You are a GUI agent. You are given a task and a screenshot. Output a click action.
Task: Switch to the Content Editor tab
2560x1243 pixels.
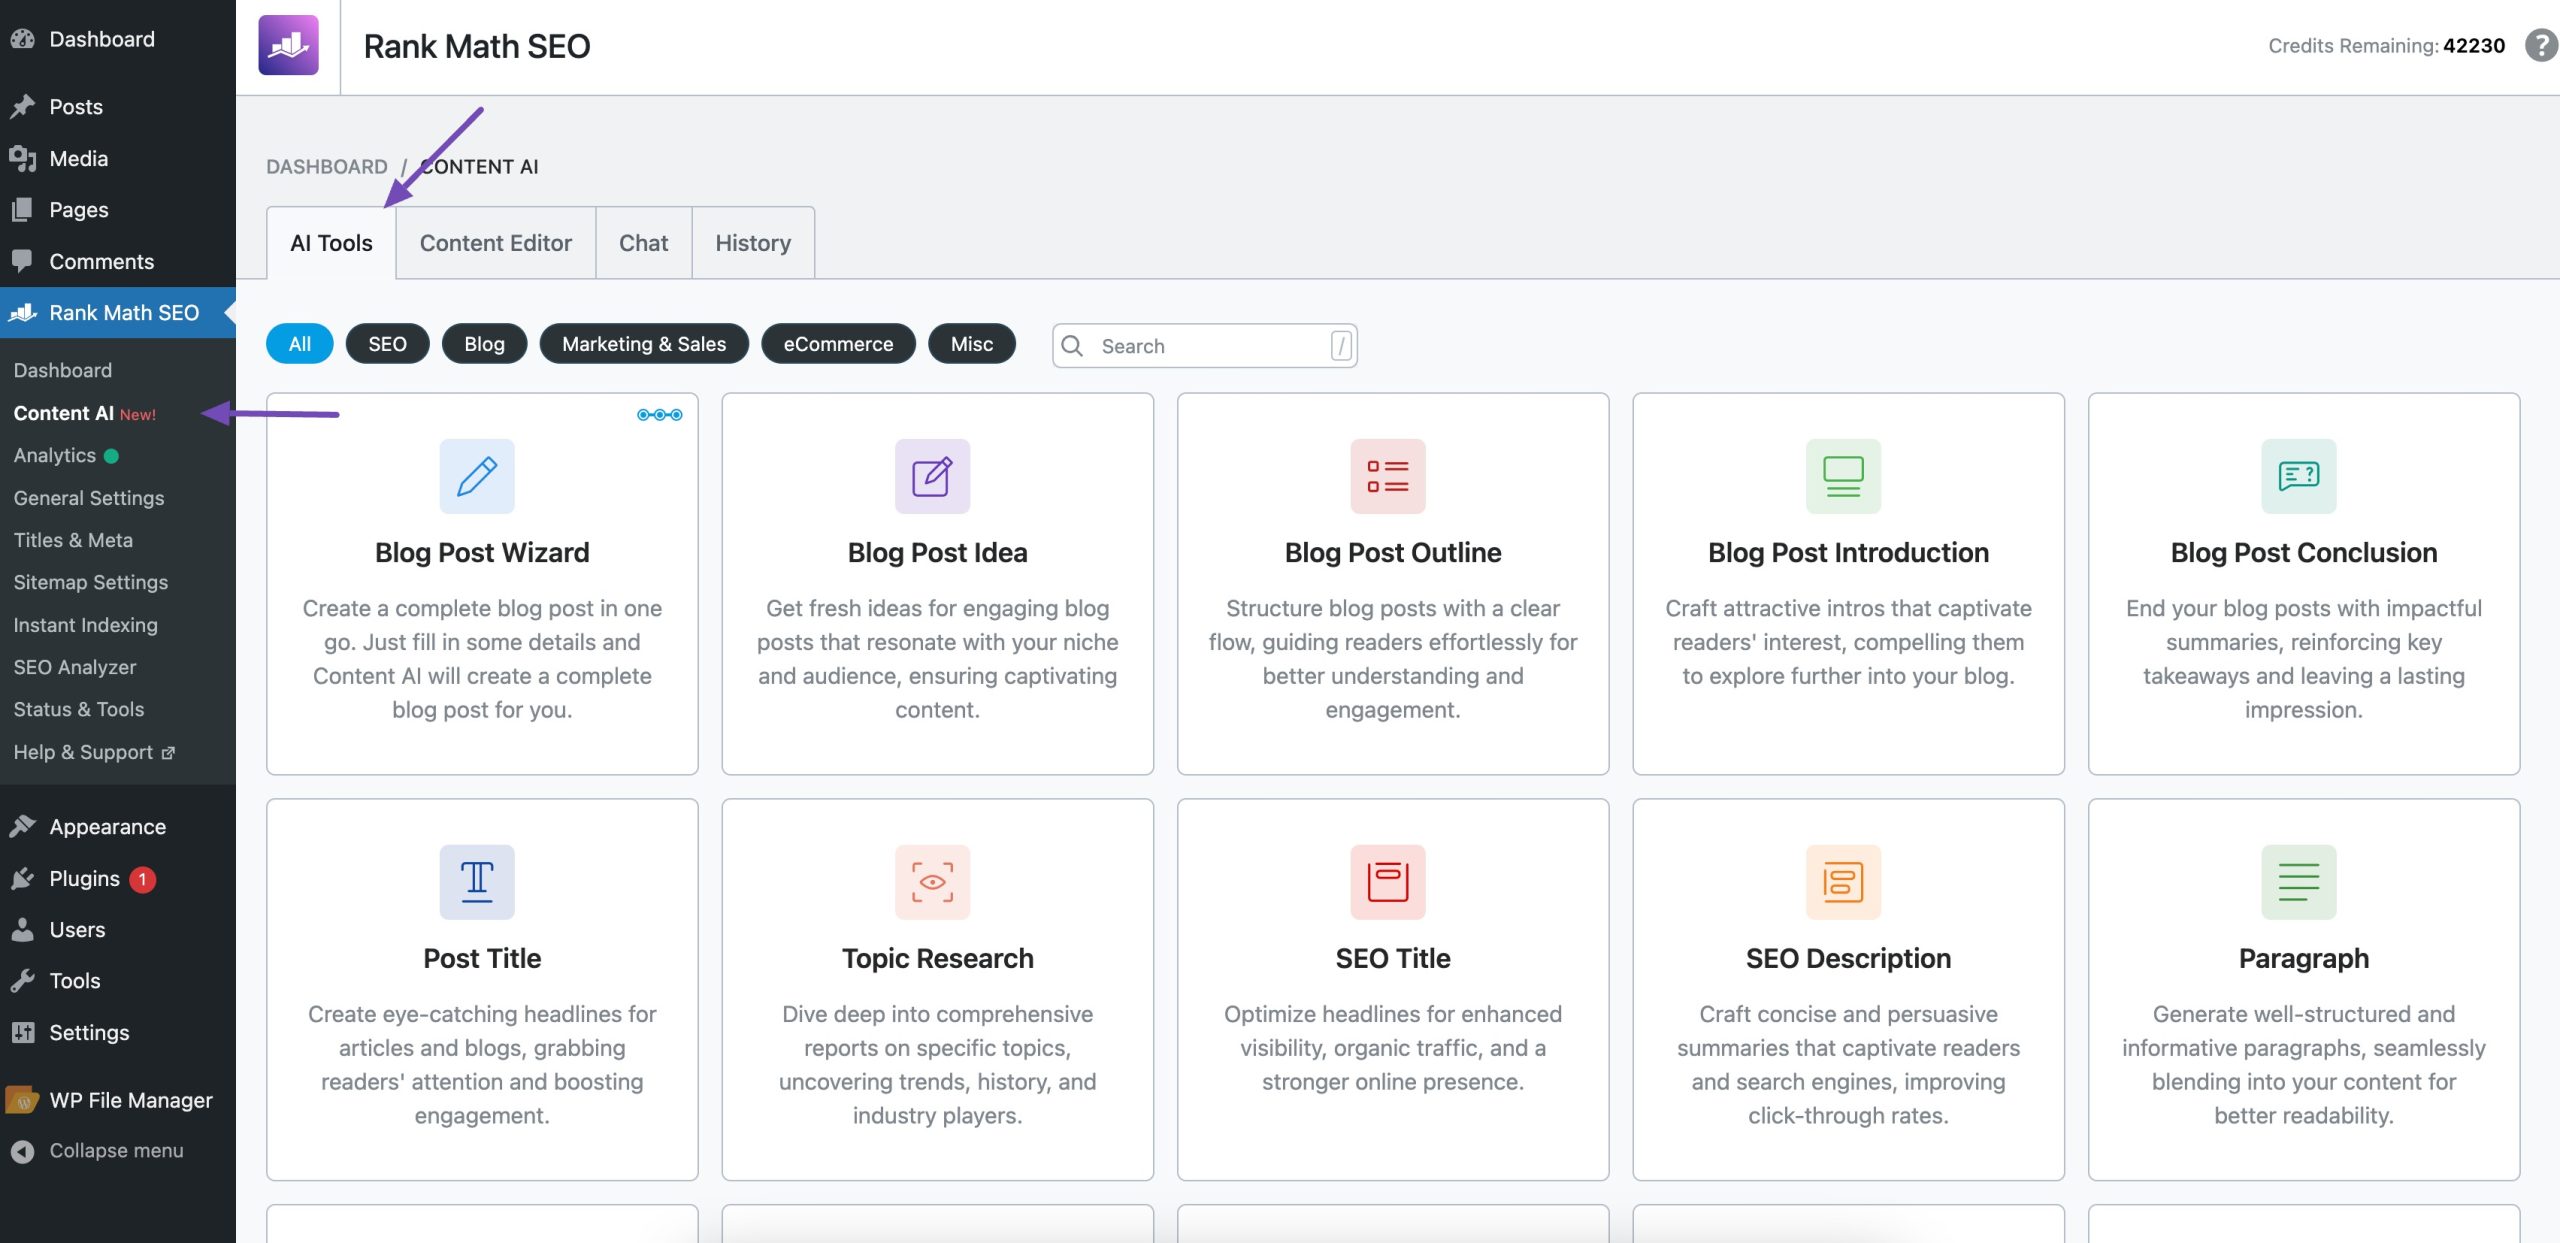(x=495, y=242)
